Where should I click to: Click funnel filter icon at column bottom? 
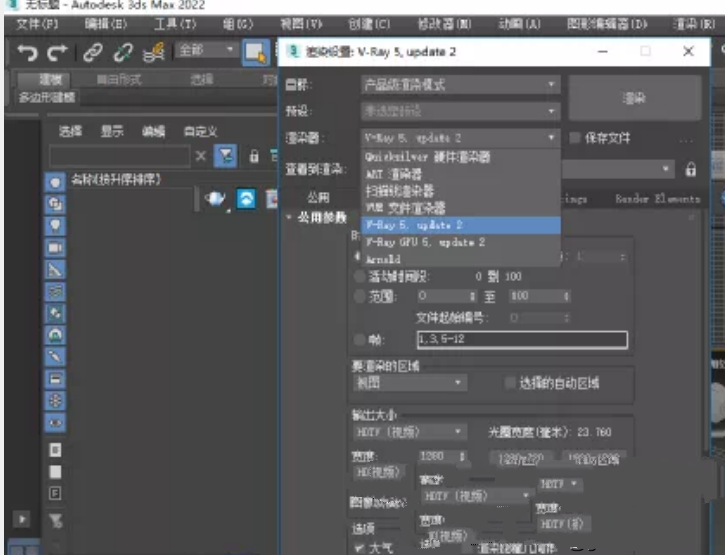point(55,521)
